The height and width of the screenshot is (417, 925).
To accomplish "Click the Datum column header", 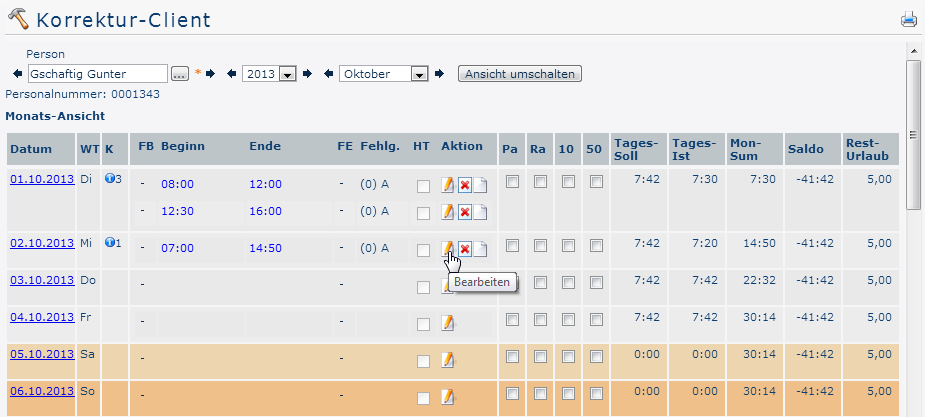I will pos(31,149).
